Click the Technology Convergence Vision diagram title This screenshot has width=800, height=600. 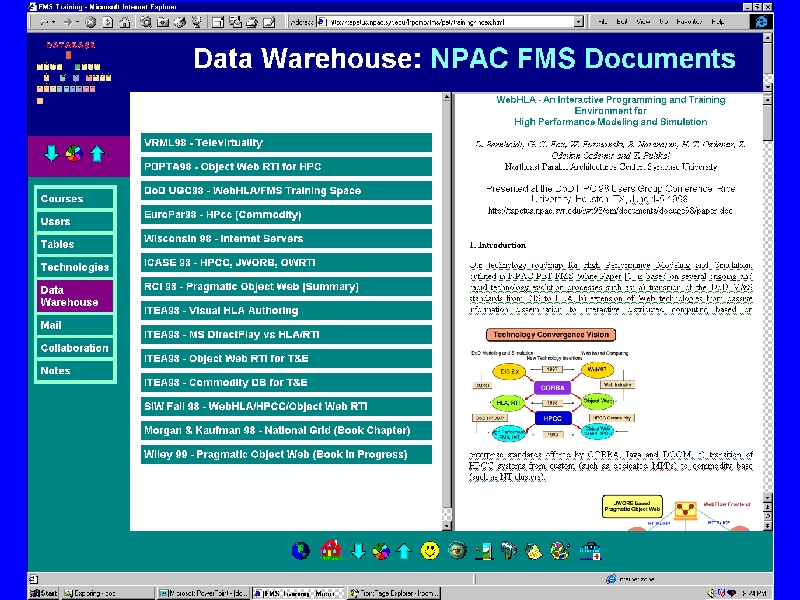click(551, 335)
